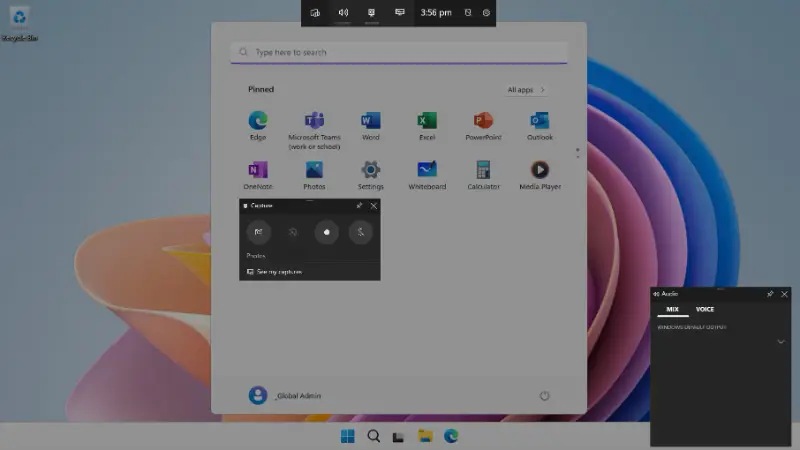The width and height of the screenshot is (800, 450).
Task: Toggle the Audio widget in Game Bar
Action: (x=343, y=13)
